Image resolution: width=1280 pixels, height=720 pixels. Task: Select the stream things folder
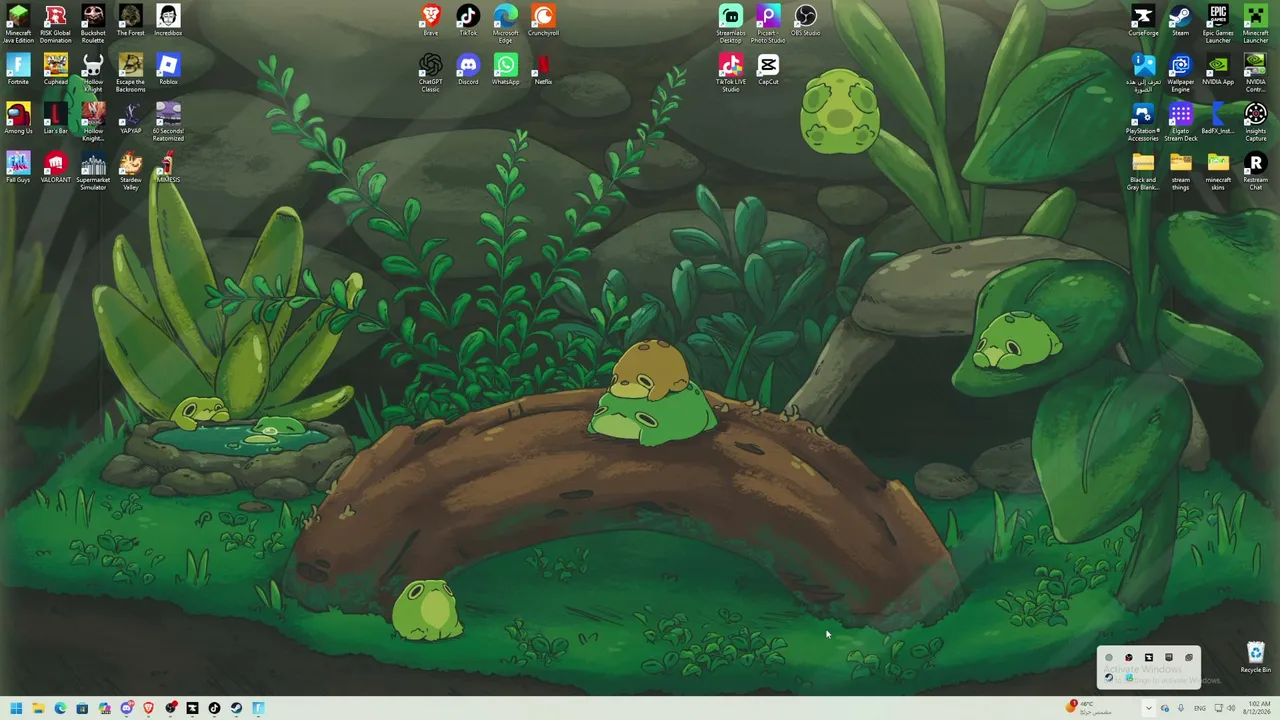(x=1181, y=171)
